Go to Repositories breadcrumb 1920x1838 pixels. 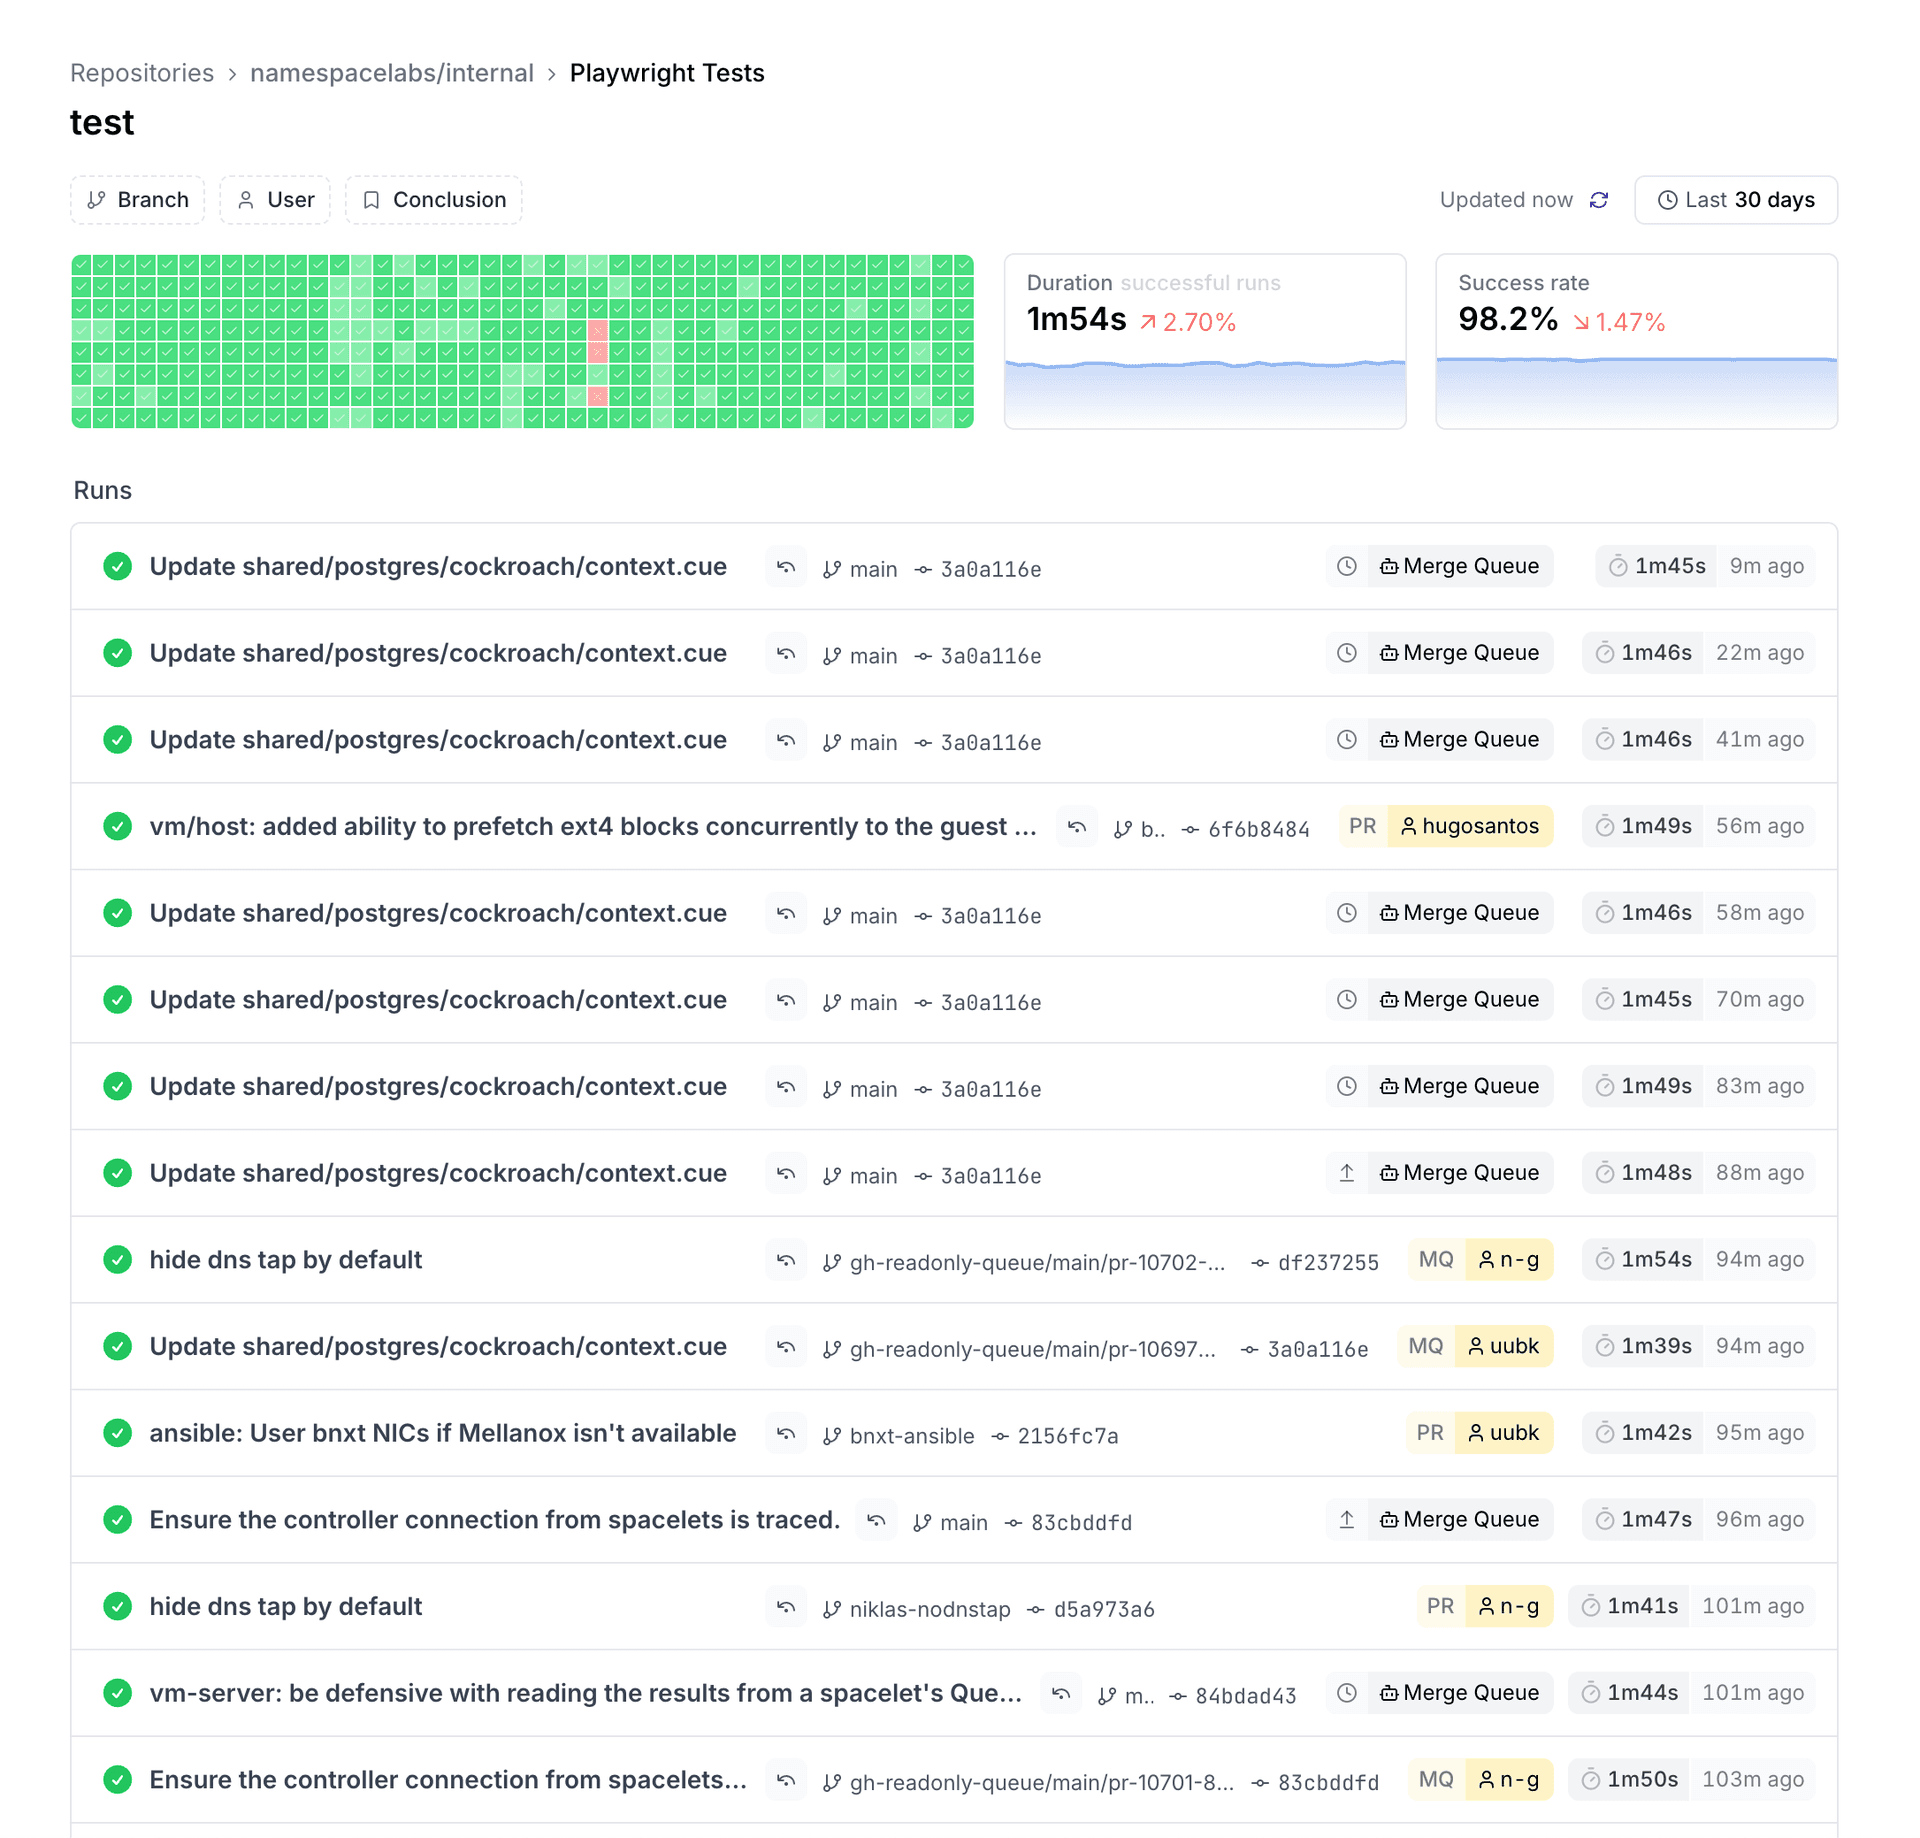coord(142,73)
